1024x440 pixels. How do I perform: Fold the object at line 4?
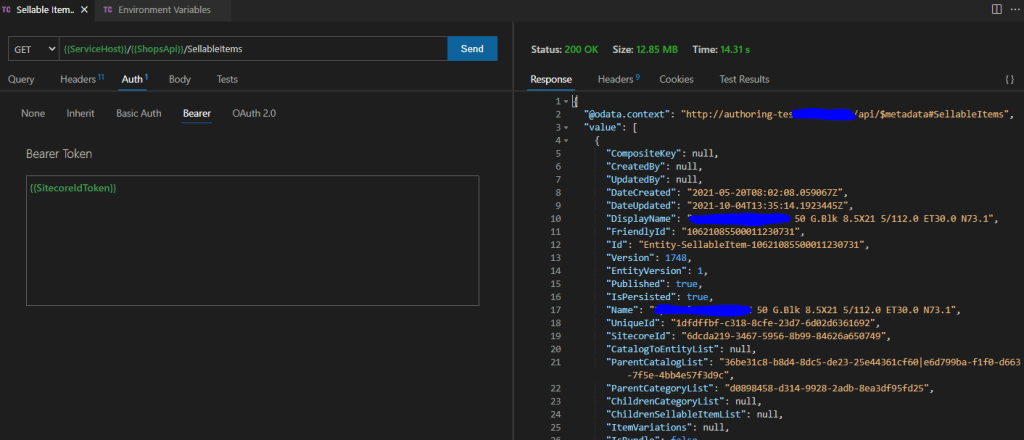[x=567, y=141]
